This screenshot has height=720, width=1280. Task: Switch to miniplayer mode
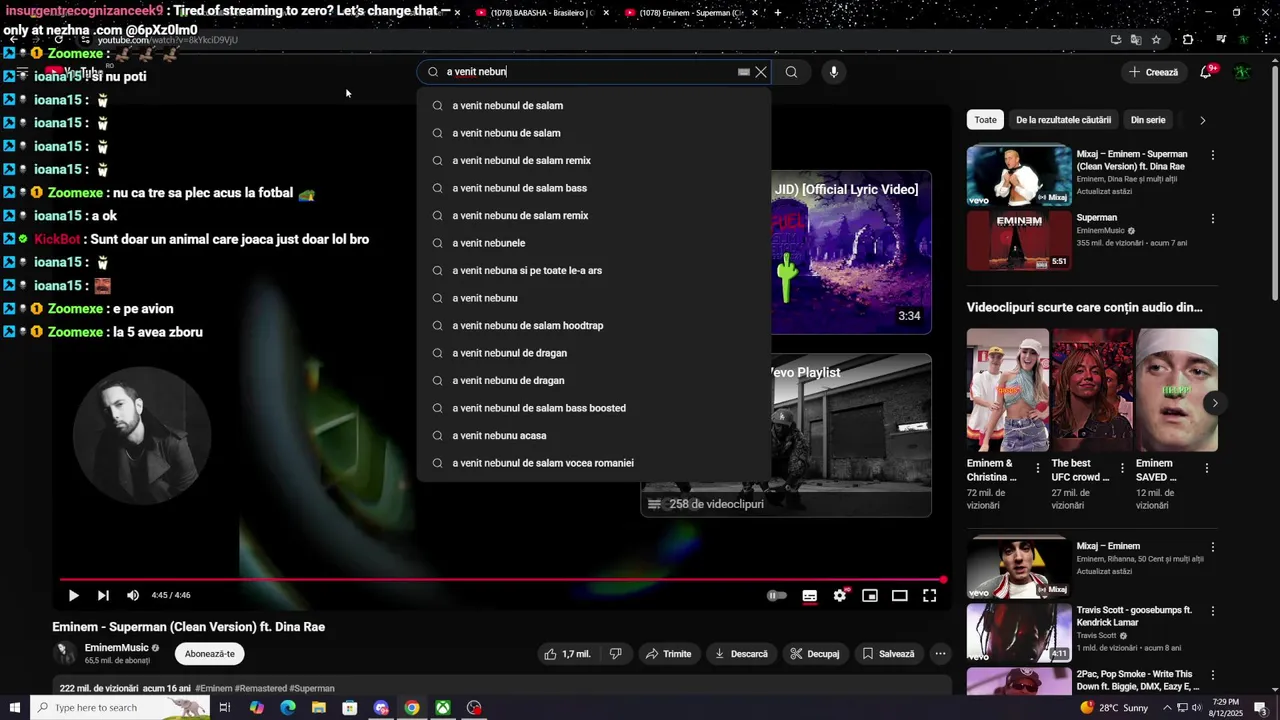pos(870,595)
